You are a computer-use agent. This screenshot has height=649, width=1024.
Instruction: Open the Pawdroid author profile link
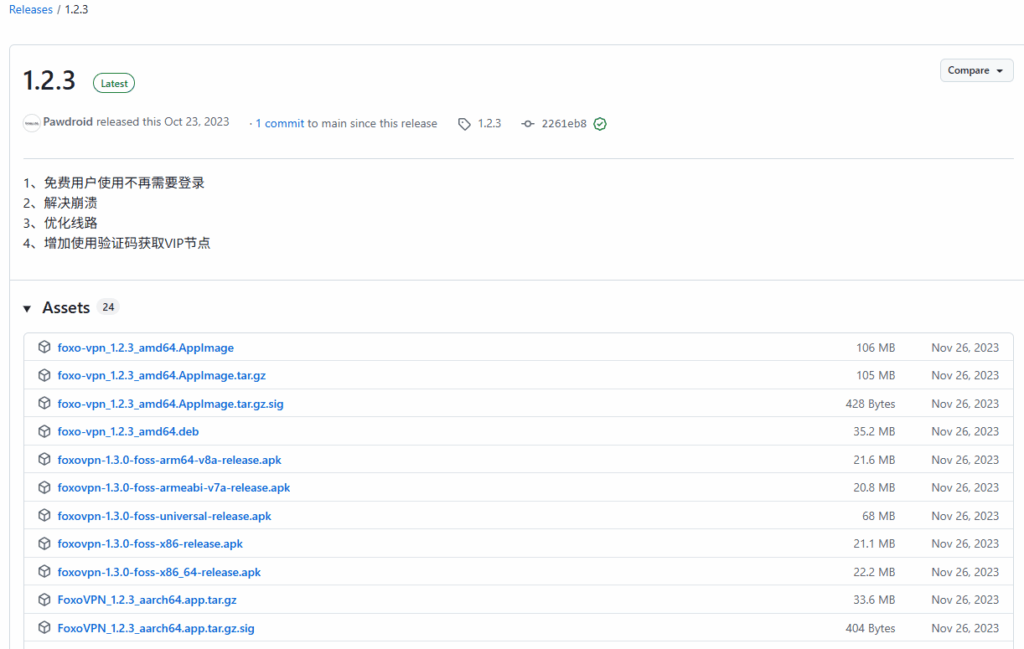(x=68, y=122)
